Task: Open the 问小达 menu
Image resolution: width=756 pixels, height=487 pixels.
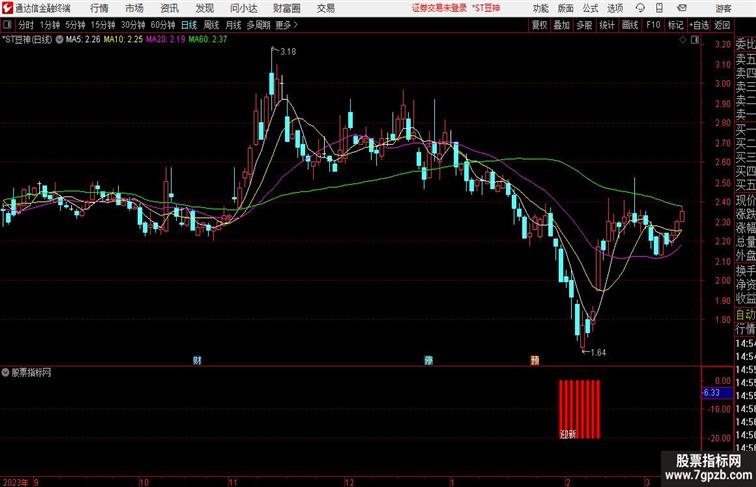Action: tap(243, 8)
